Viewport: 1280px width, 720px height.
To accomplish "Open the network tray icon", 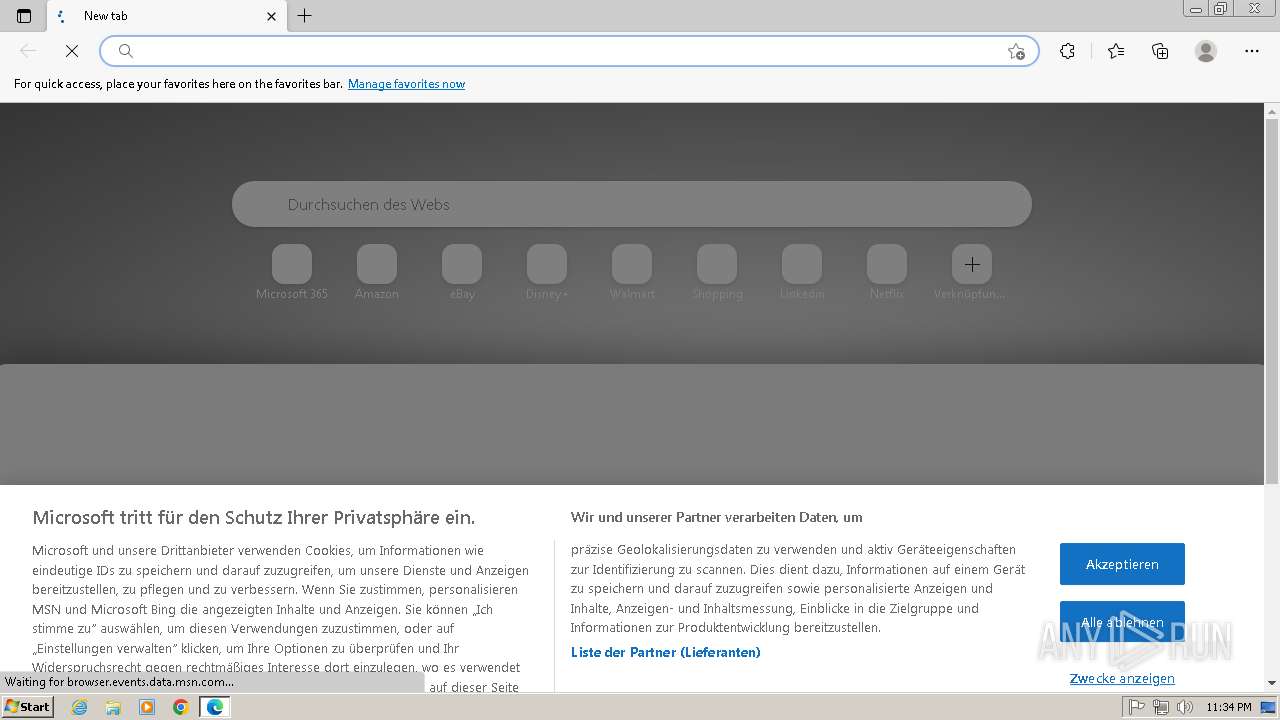I will click(x=1161, y=707).
